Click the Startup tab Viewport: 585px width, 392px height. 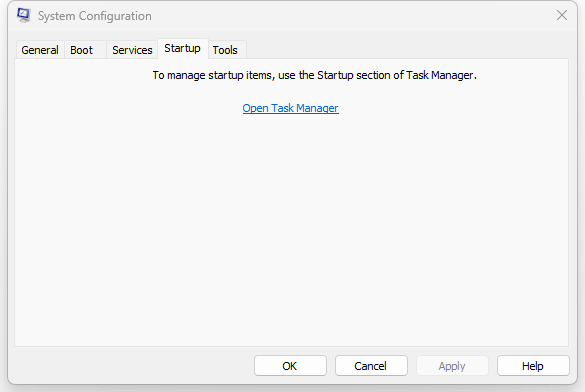pos(182,48)
